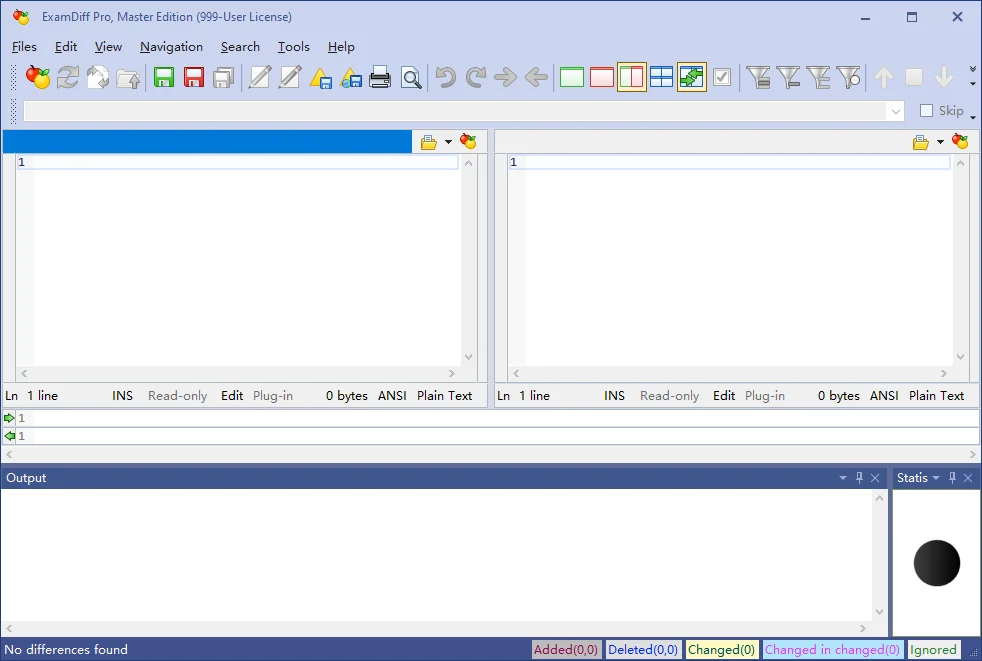Click Edit in the left pane status bar
Image resolution: width=982 pixels, height=661 pixels.
[x=232, y=396]
